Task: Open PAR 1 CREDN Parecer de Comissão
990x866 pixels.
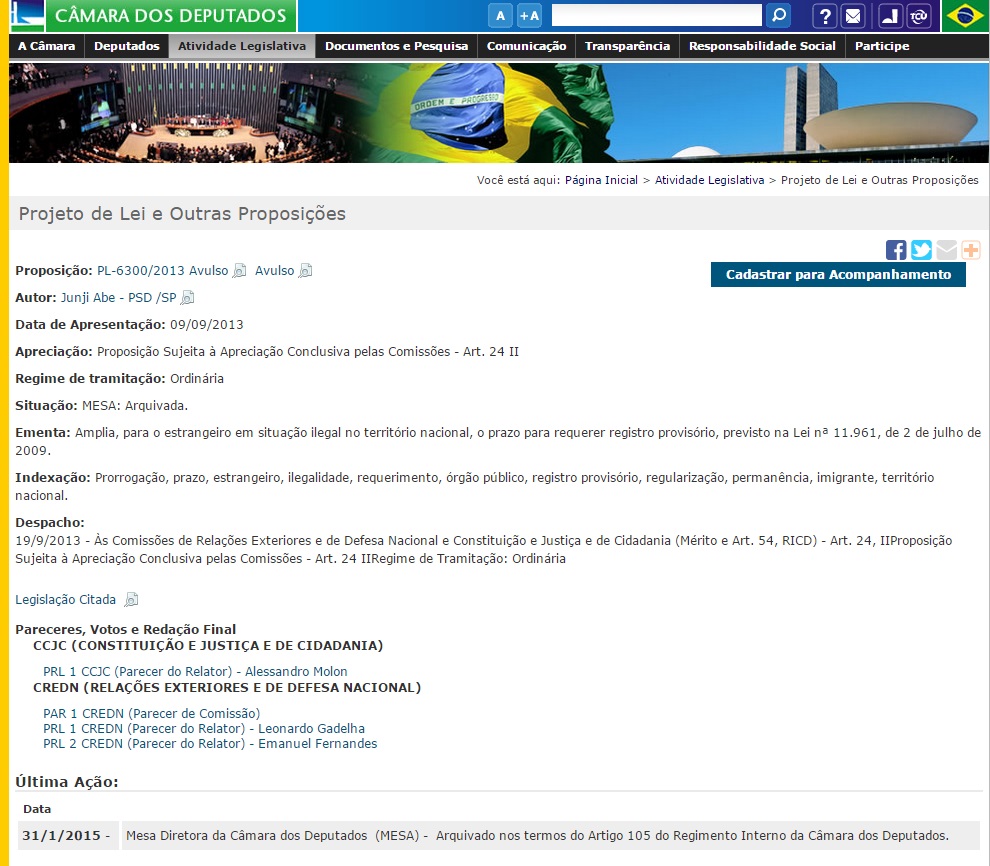Action: 152,713
